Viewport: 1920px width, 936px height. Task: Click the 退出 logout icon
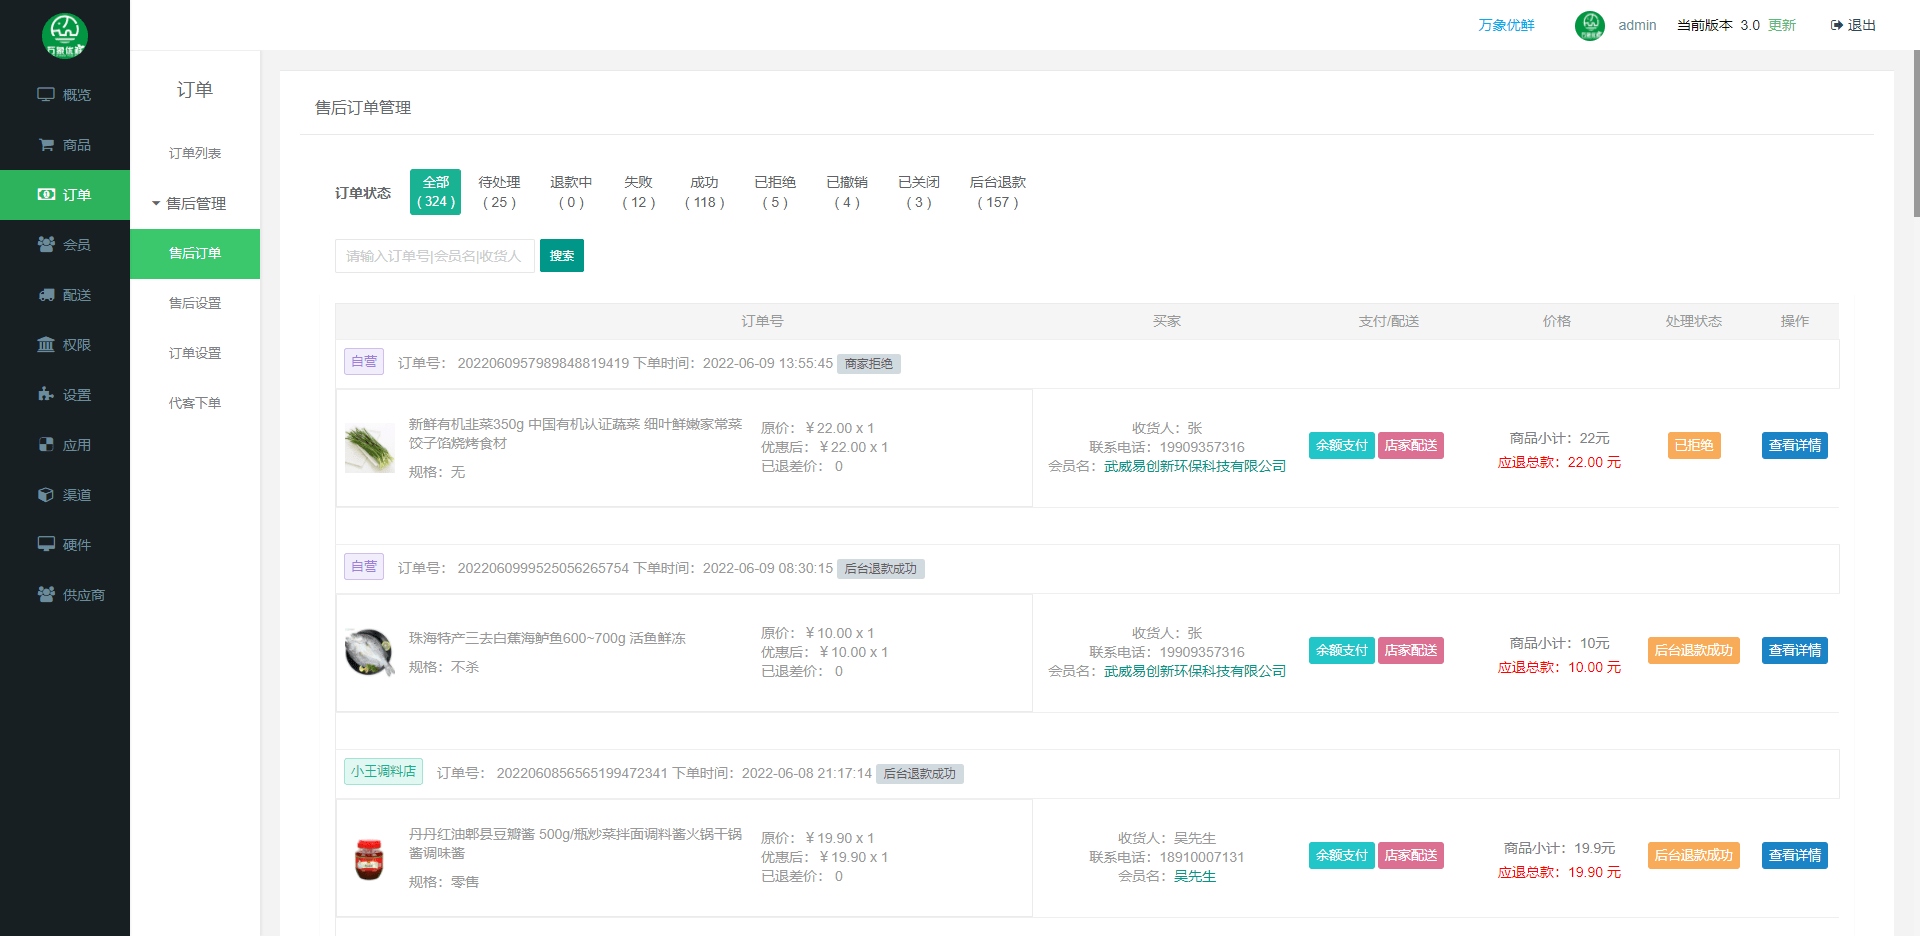pyautogui.click(x=1837, y=25)
